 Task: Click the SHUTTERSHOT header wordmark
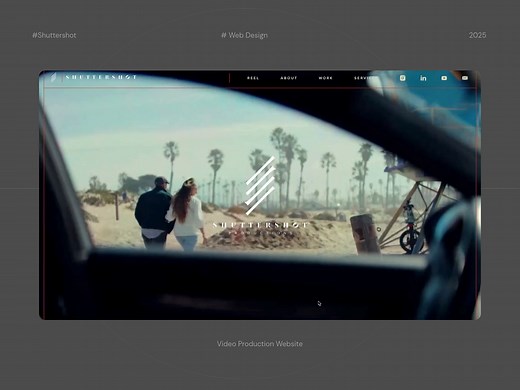(x=101, y=77)
